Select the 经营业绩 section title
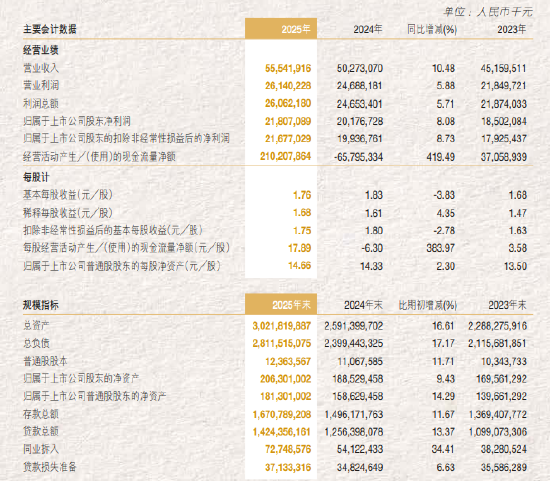 (41, 50)
